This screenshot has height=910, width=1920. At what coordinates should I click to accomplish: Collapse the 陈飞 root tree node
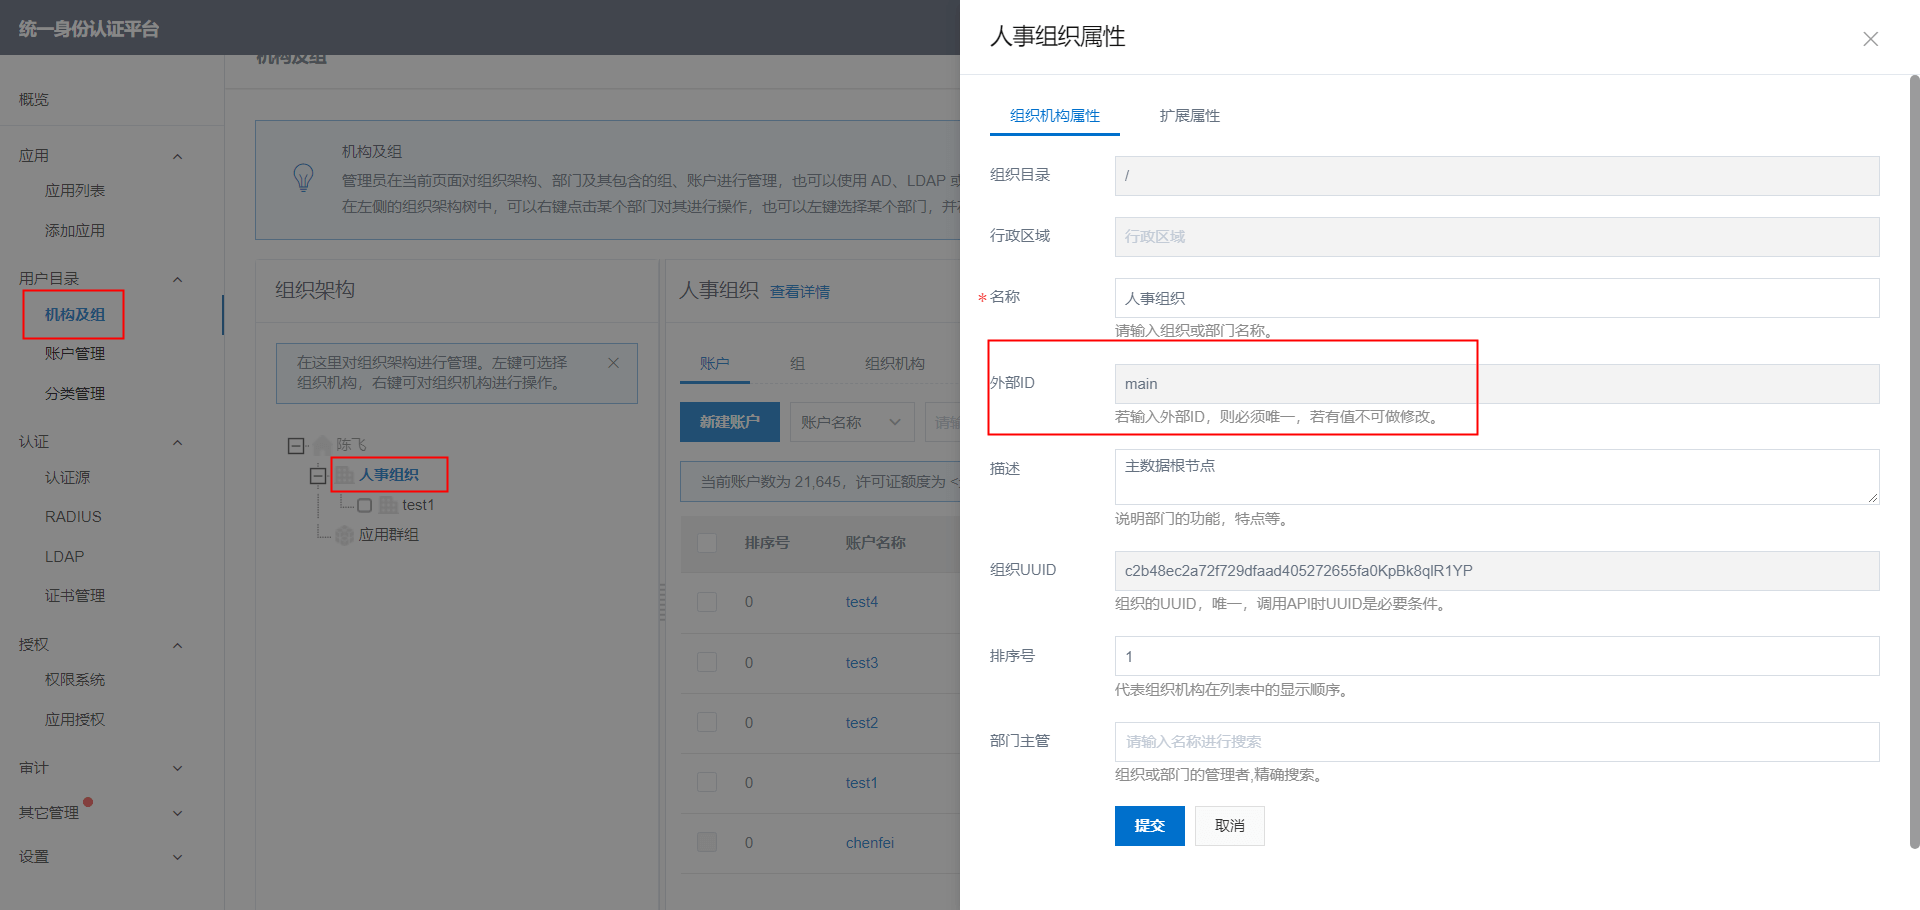[x=296, y=446]
